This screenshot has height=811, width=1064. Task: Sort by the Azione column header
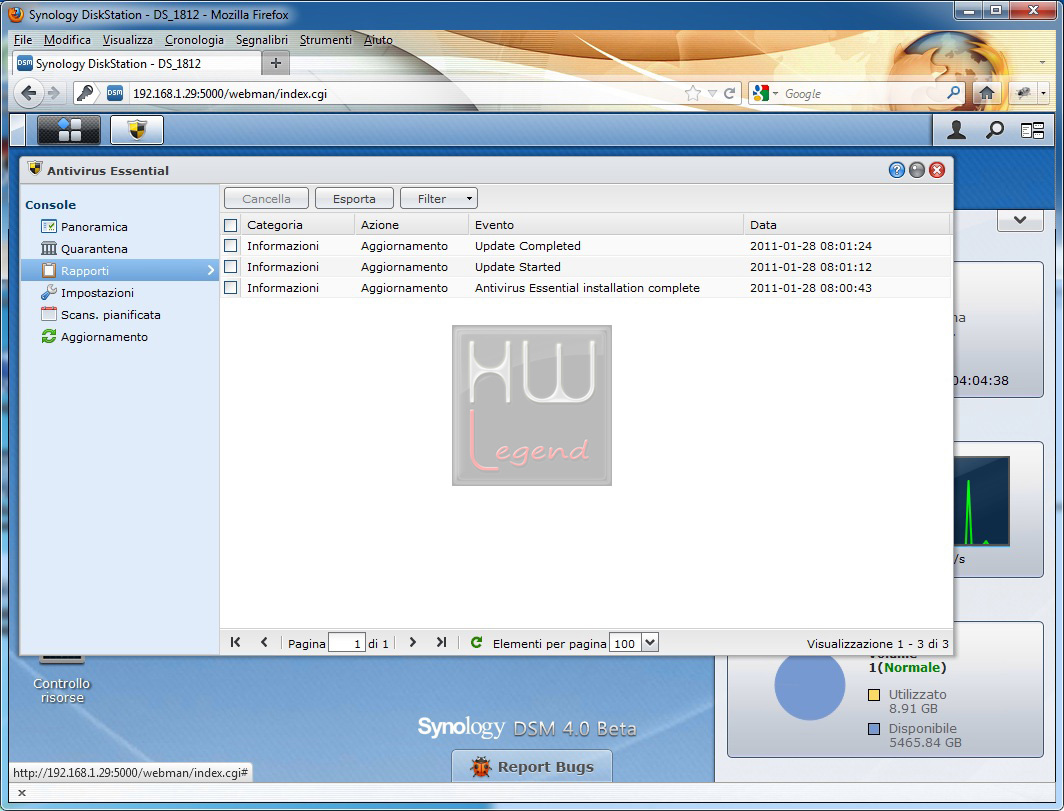(411, 225)
